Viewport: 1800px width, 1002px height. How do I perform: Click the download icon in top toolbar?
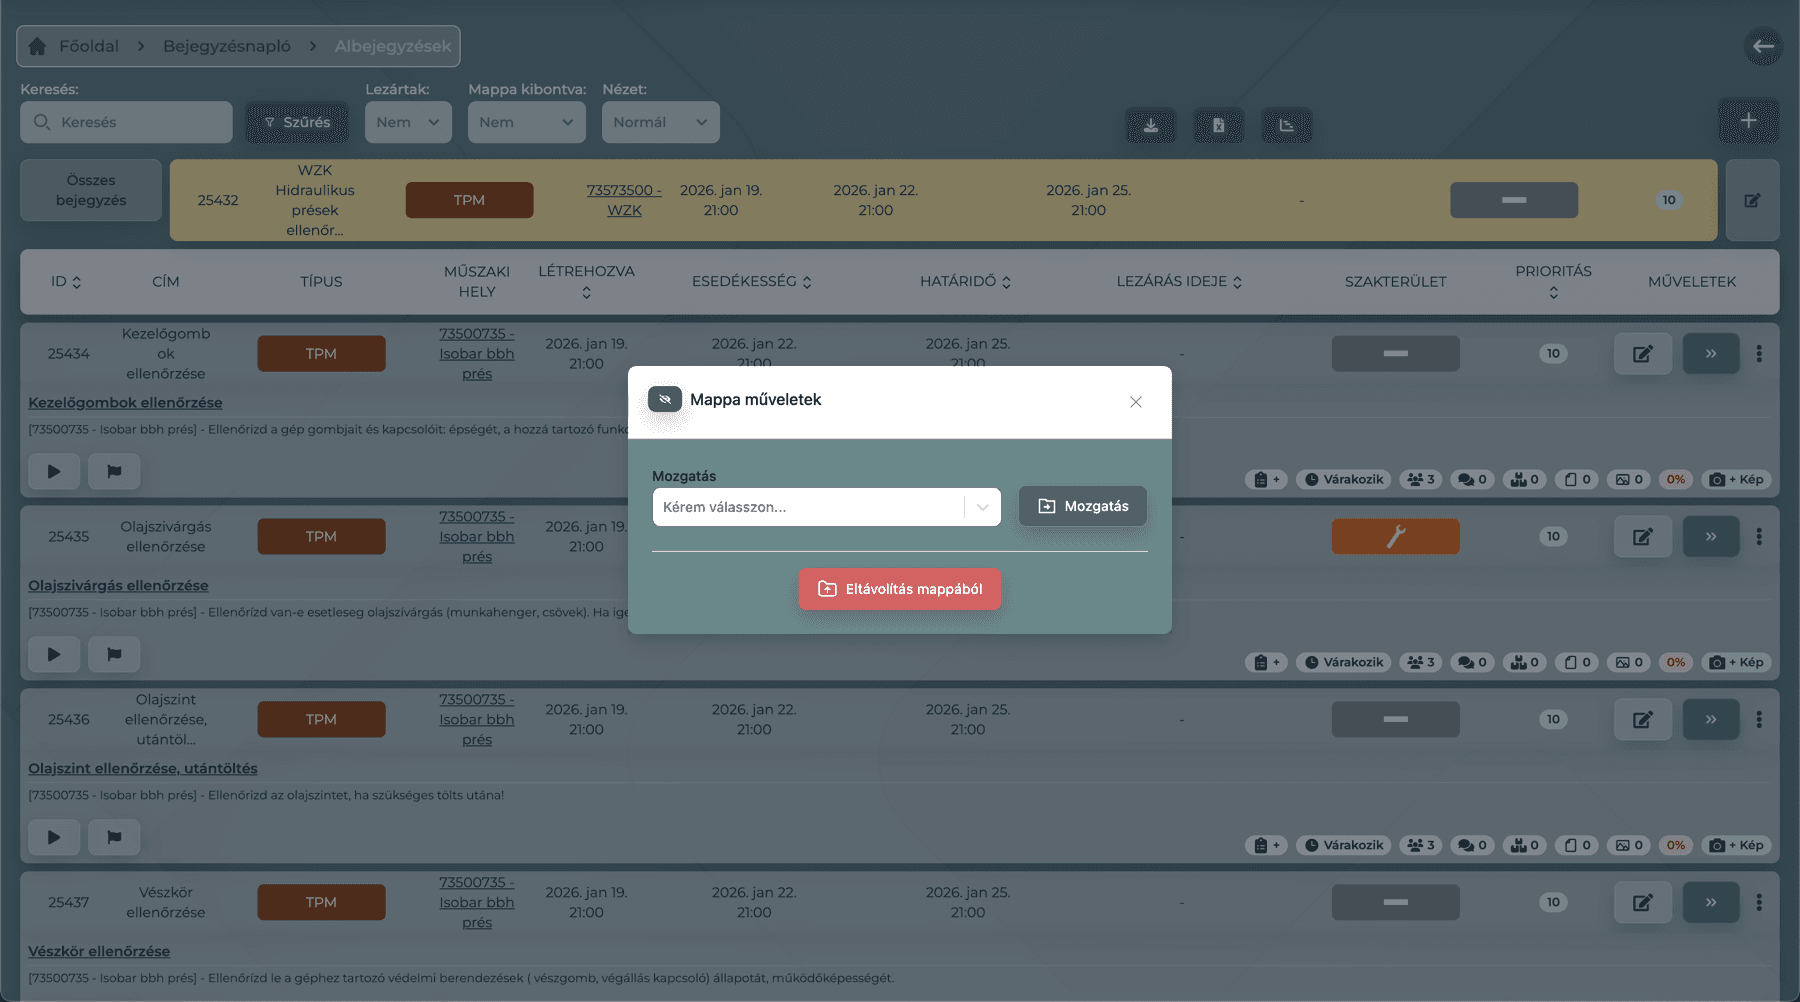pyautogui.click(x=1151, y=125)
